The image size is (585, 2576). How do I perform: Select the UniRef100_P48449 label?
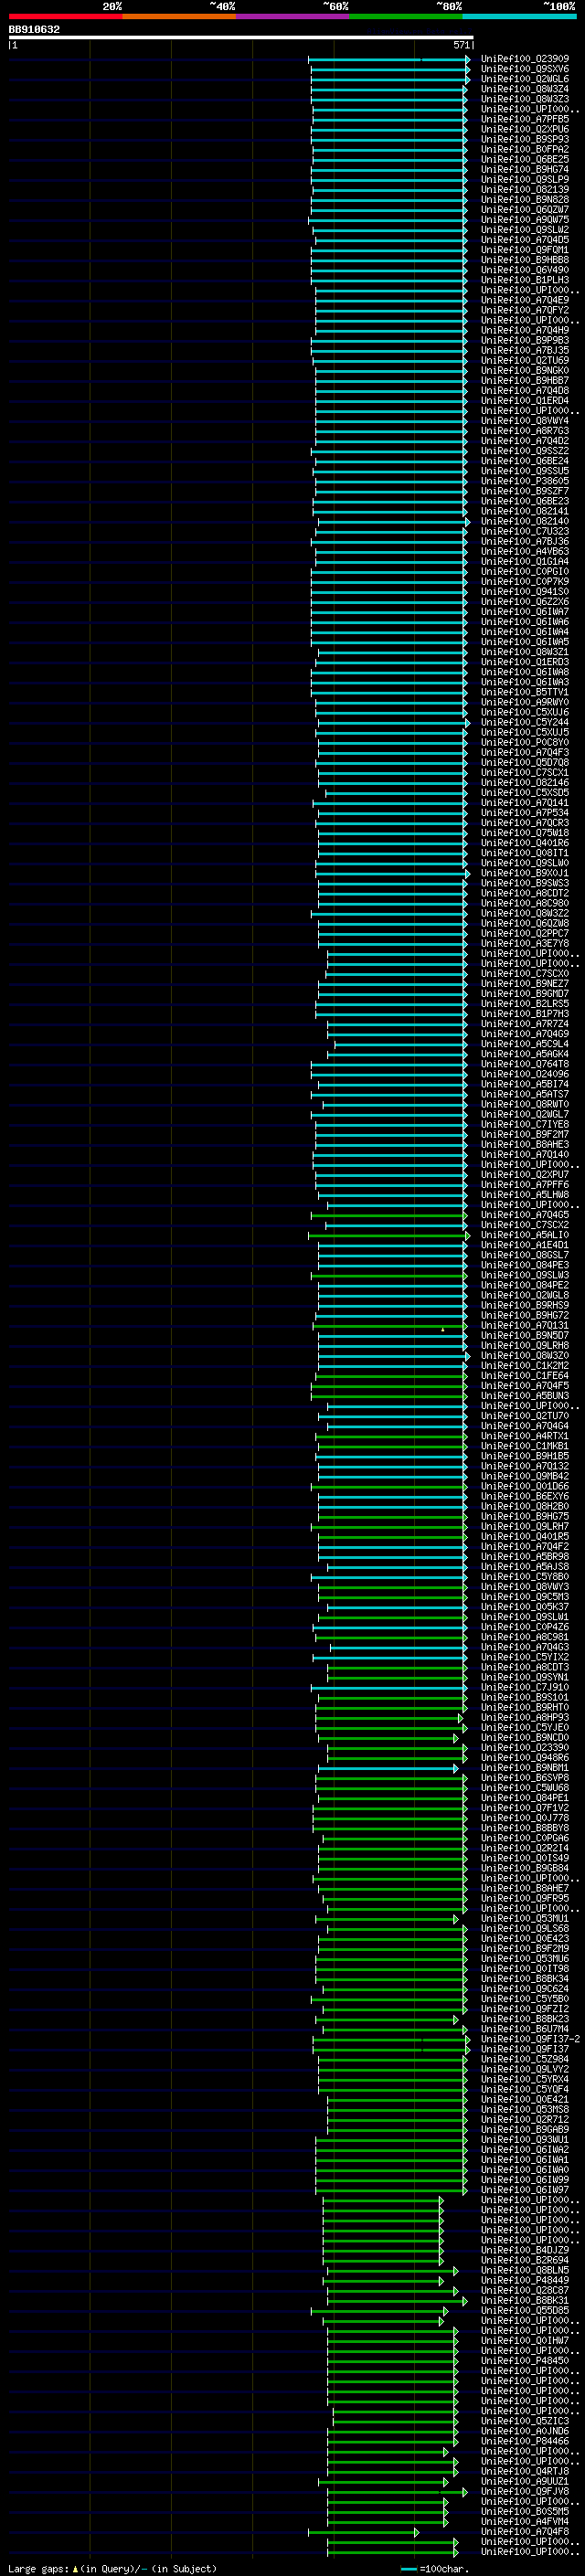tap(525, 2280)
